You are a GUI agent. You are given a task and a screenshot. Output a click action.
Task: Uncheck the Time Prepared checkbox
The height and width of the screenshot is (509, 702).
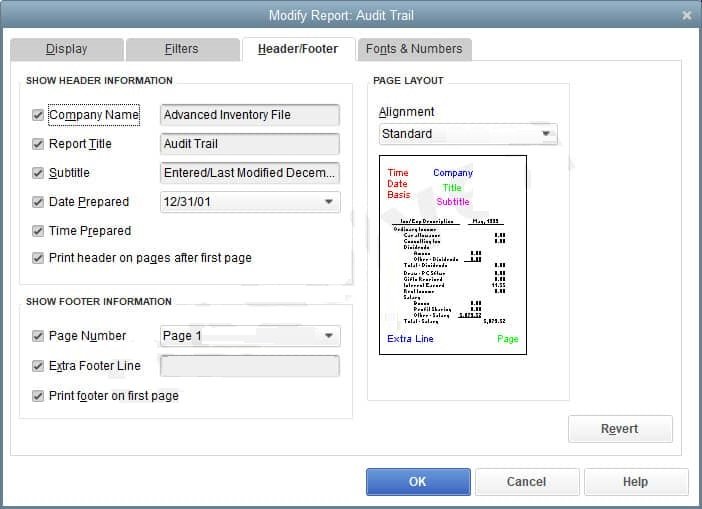coord(38,231)
